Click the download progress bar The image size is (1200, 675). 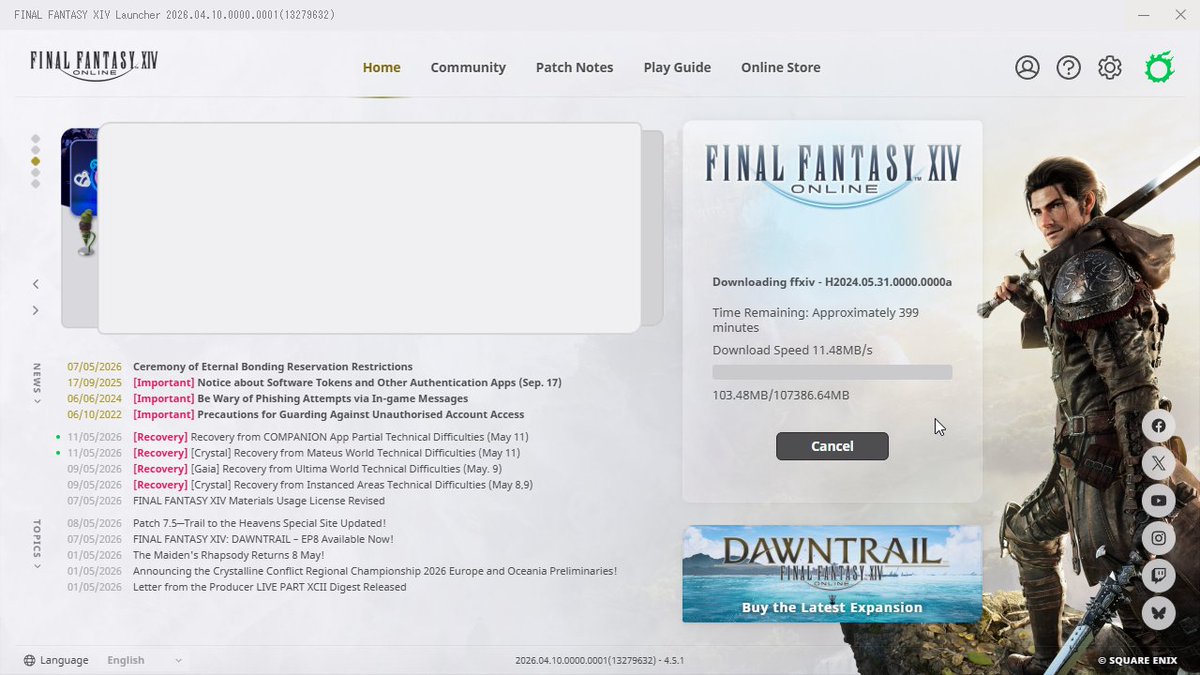tap(832, 372)
